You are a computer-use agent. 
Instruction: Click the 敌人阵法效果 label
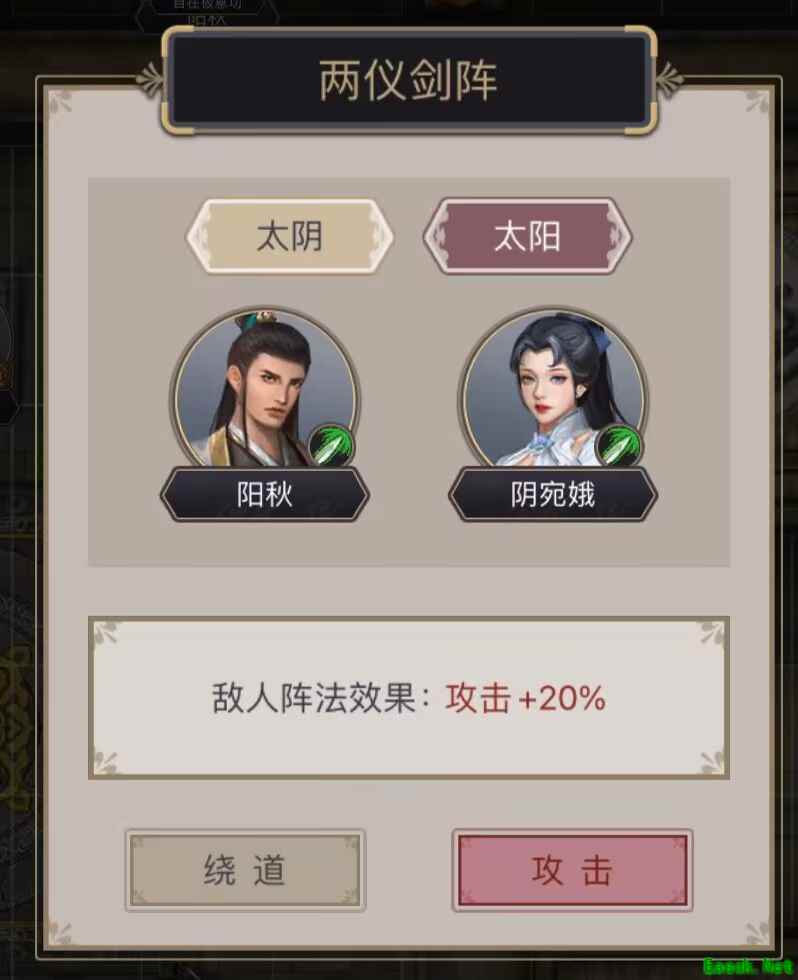(313, 698)
